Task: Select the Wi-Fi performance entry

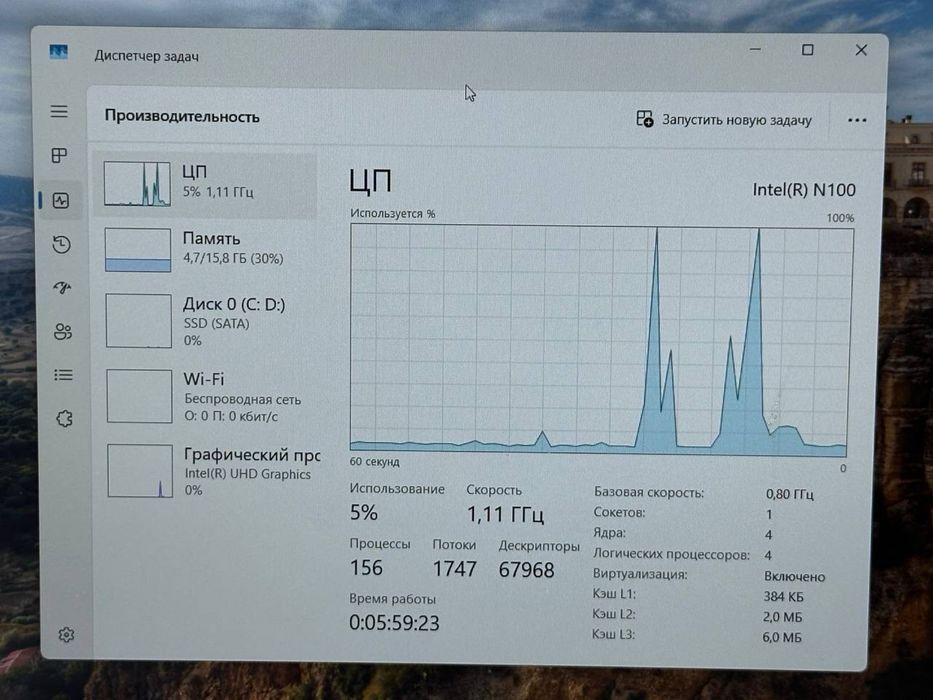Action: (207, 396)
